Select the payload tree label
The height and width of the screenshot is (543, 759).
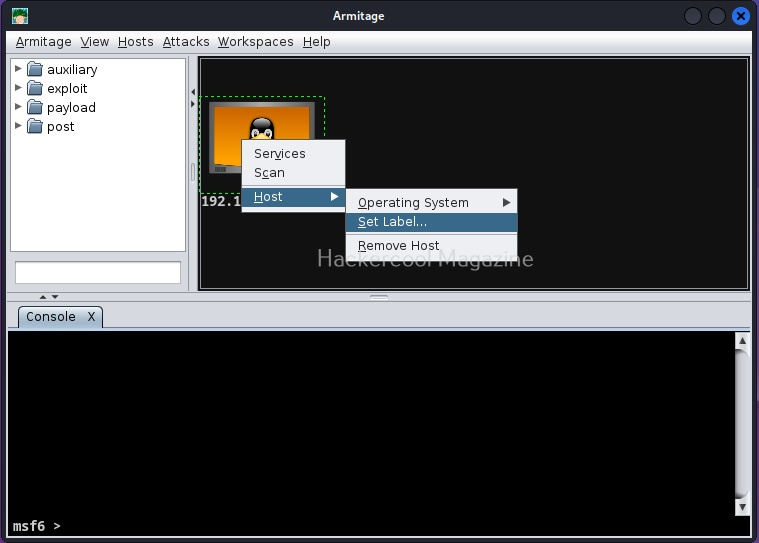[x=71, y=107]
